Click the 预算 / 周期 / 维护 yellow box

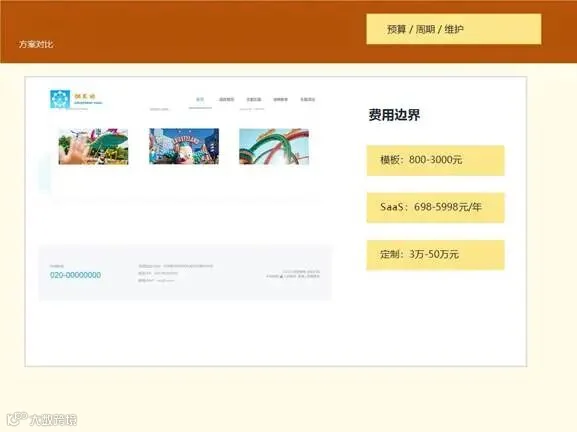coord(454,29)
